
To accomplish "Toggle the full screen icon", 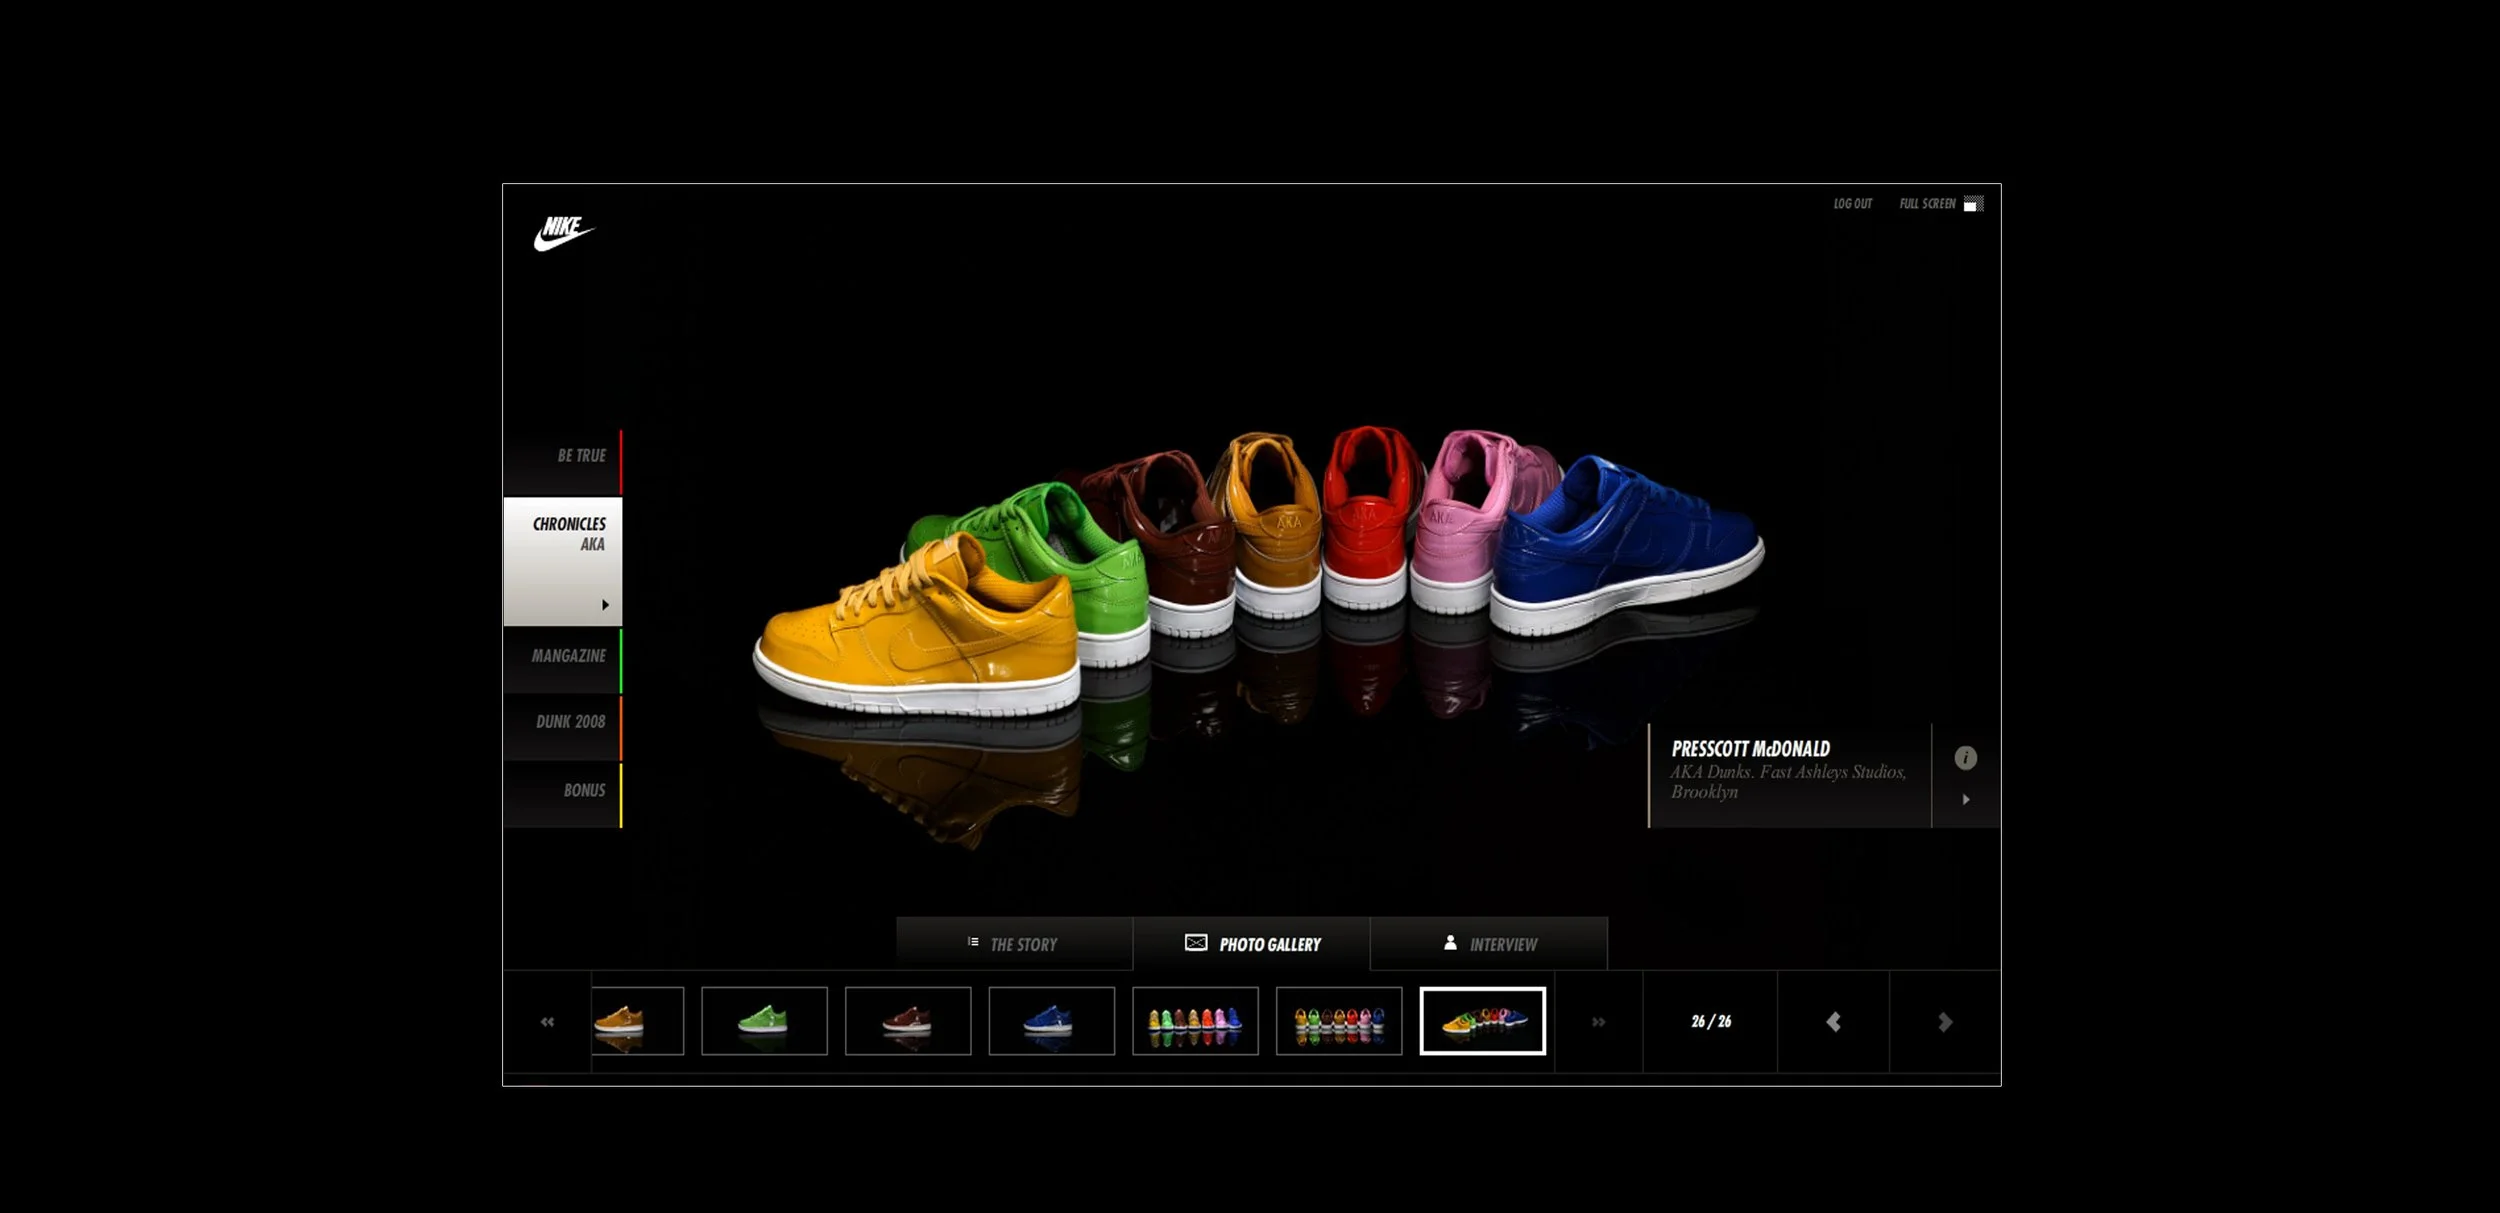I will point(1972,204).
